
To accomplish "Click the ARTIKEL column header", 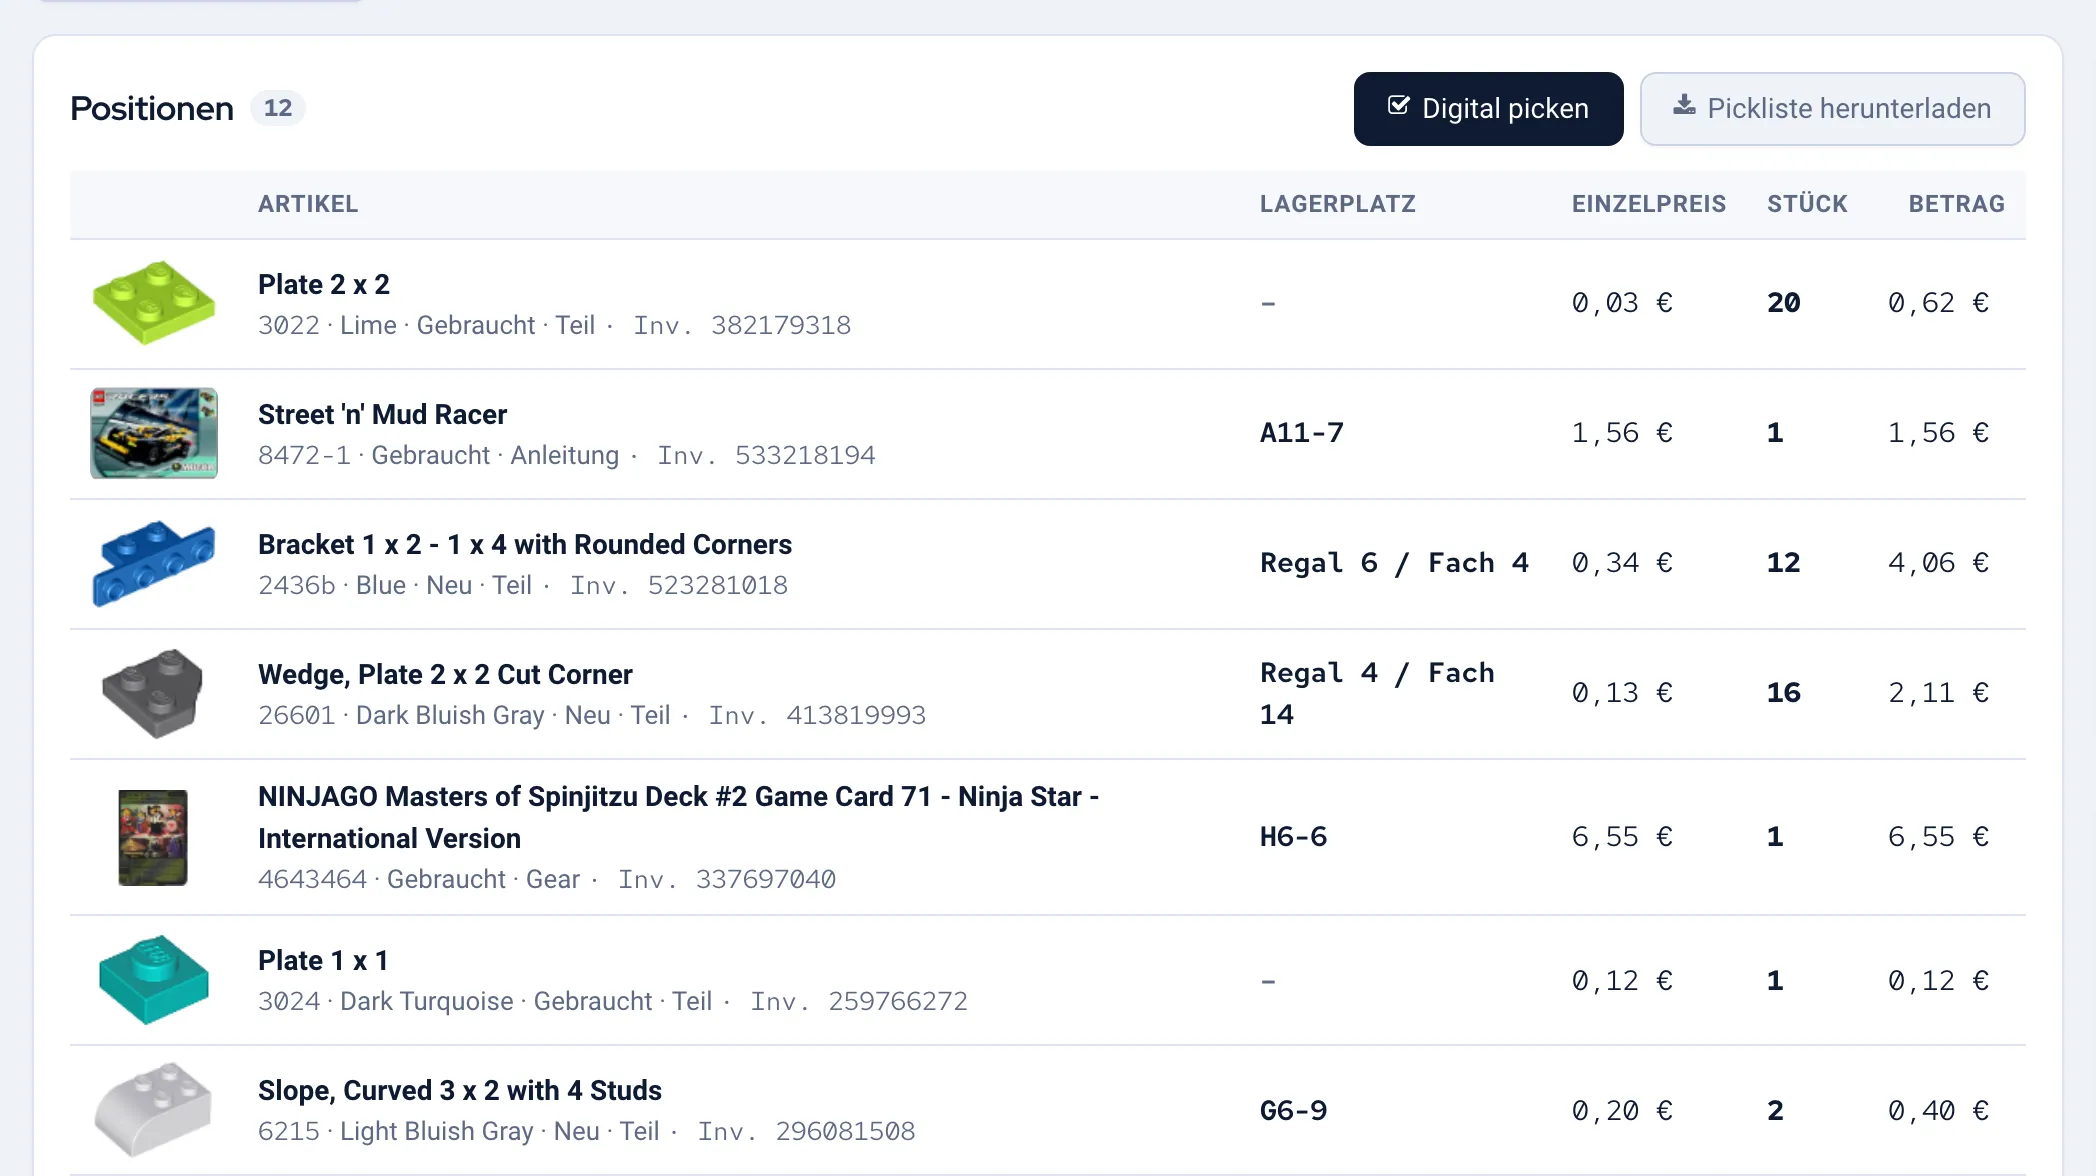I will (308, 204).
